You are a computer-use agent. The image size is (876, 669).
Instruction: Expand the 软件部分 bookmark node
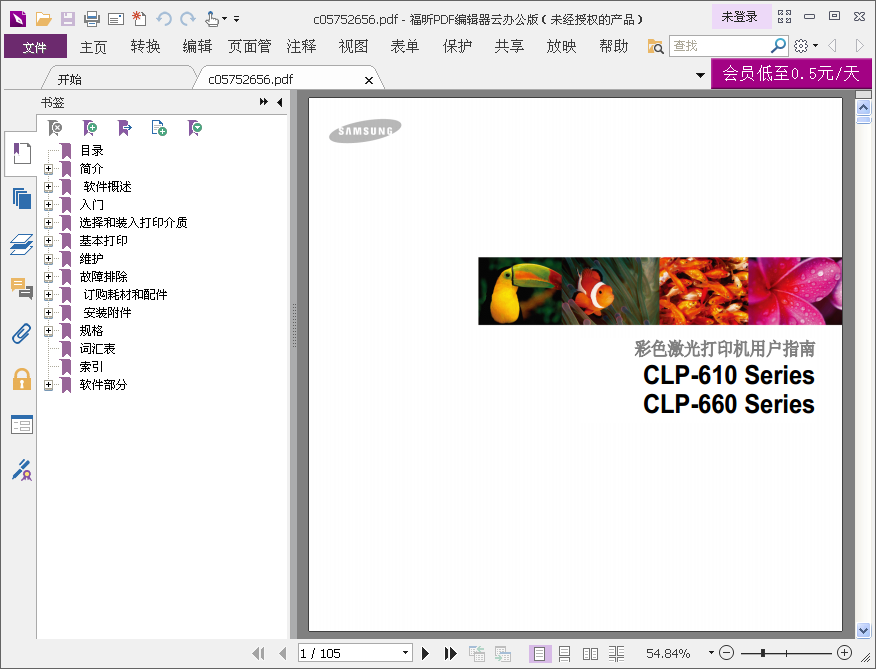pos(48,385)
